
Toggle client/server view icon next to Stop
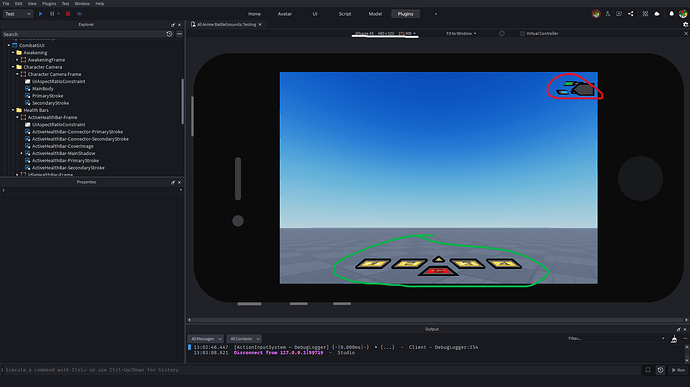click(79, 14)
